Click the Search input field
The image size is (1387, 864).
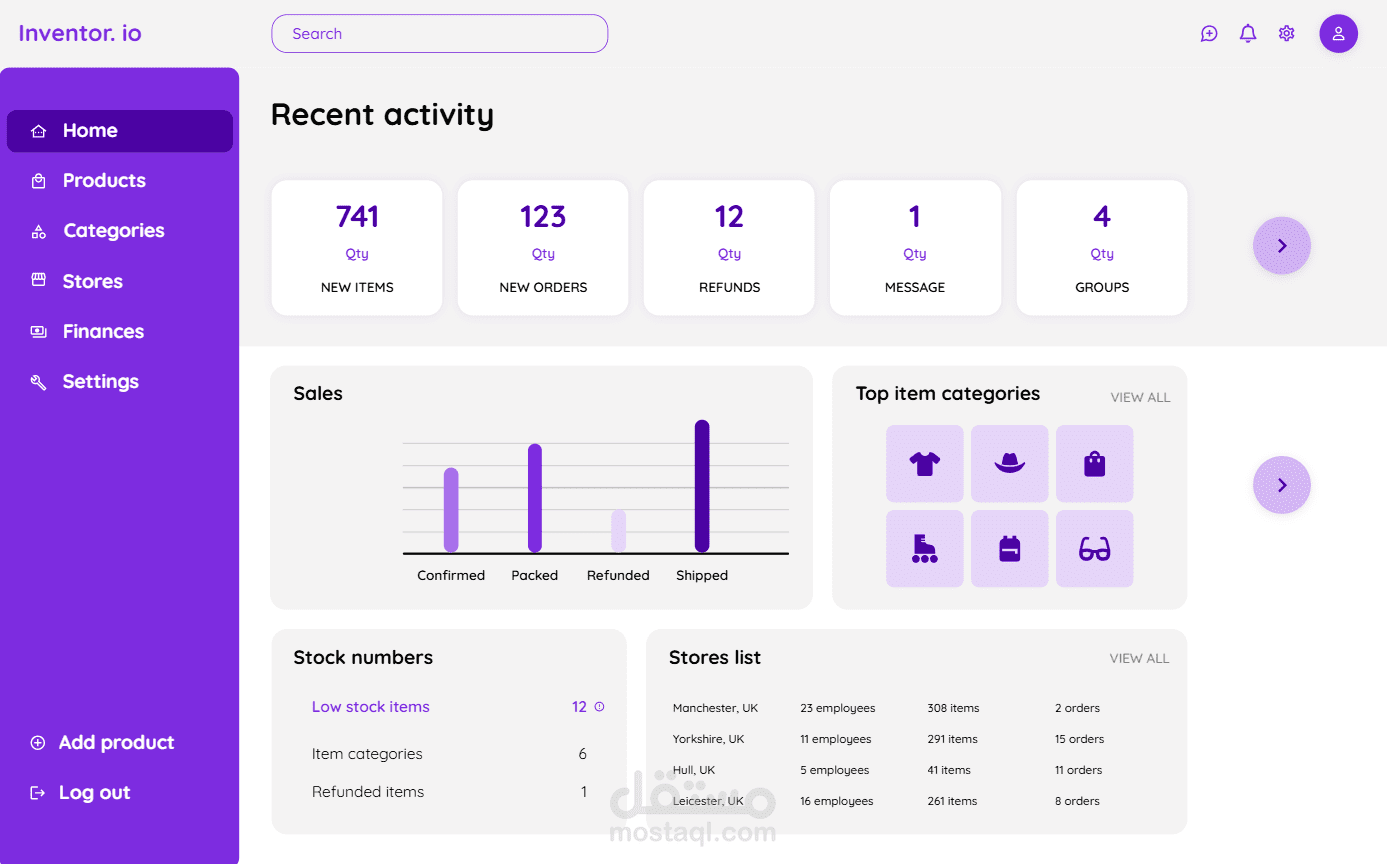[440, 34]
